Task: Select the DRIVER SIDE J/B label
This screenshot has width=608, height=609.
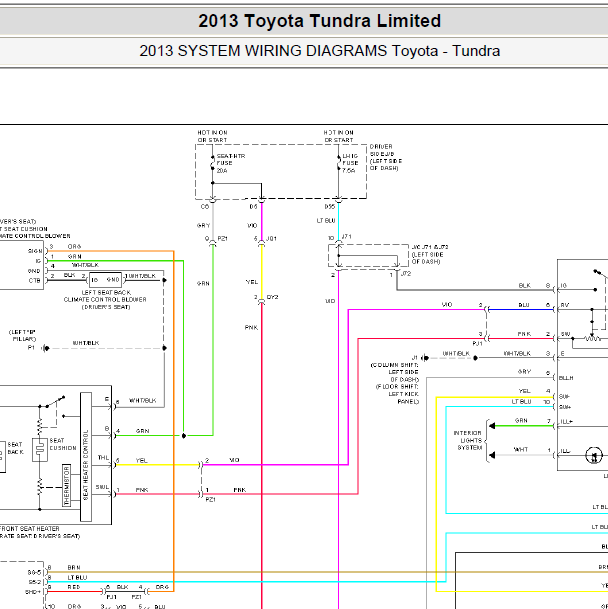Action: pos(386,157)
